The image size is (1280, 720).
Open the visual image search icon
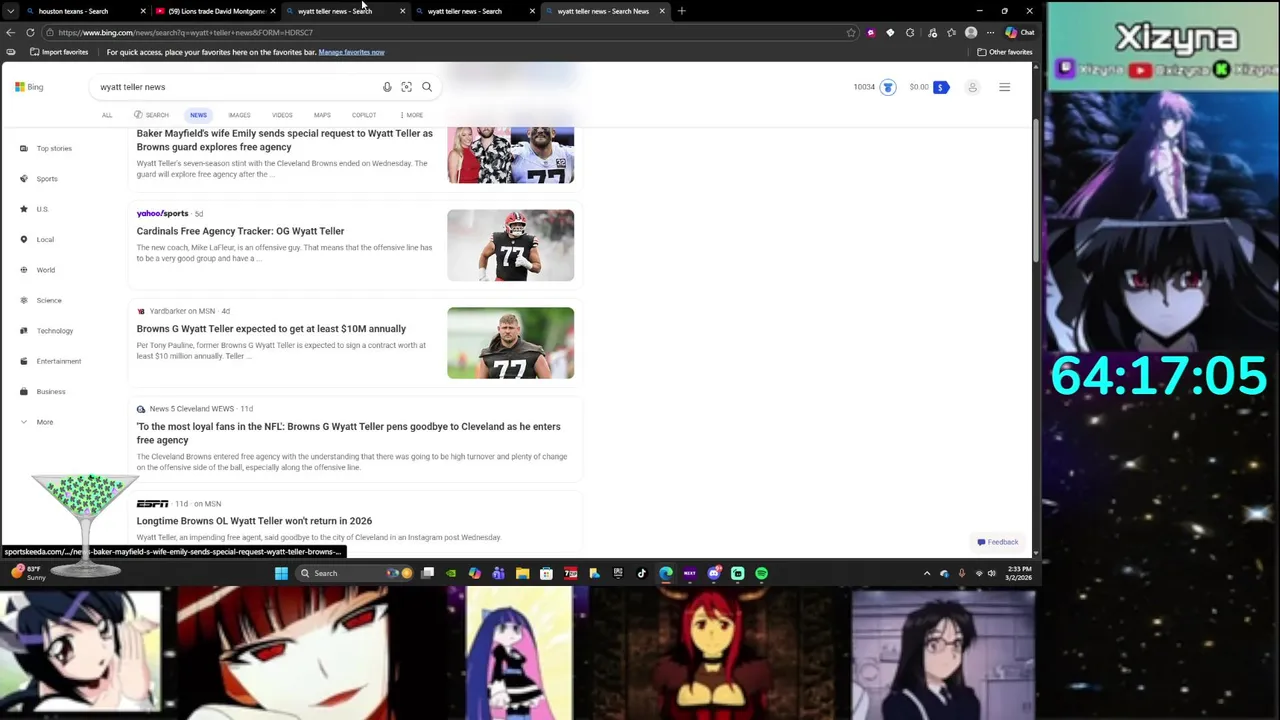pos(406,87)
